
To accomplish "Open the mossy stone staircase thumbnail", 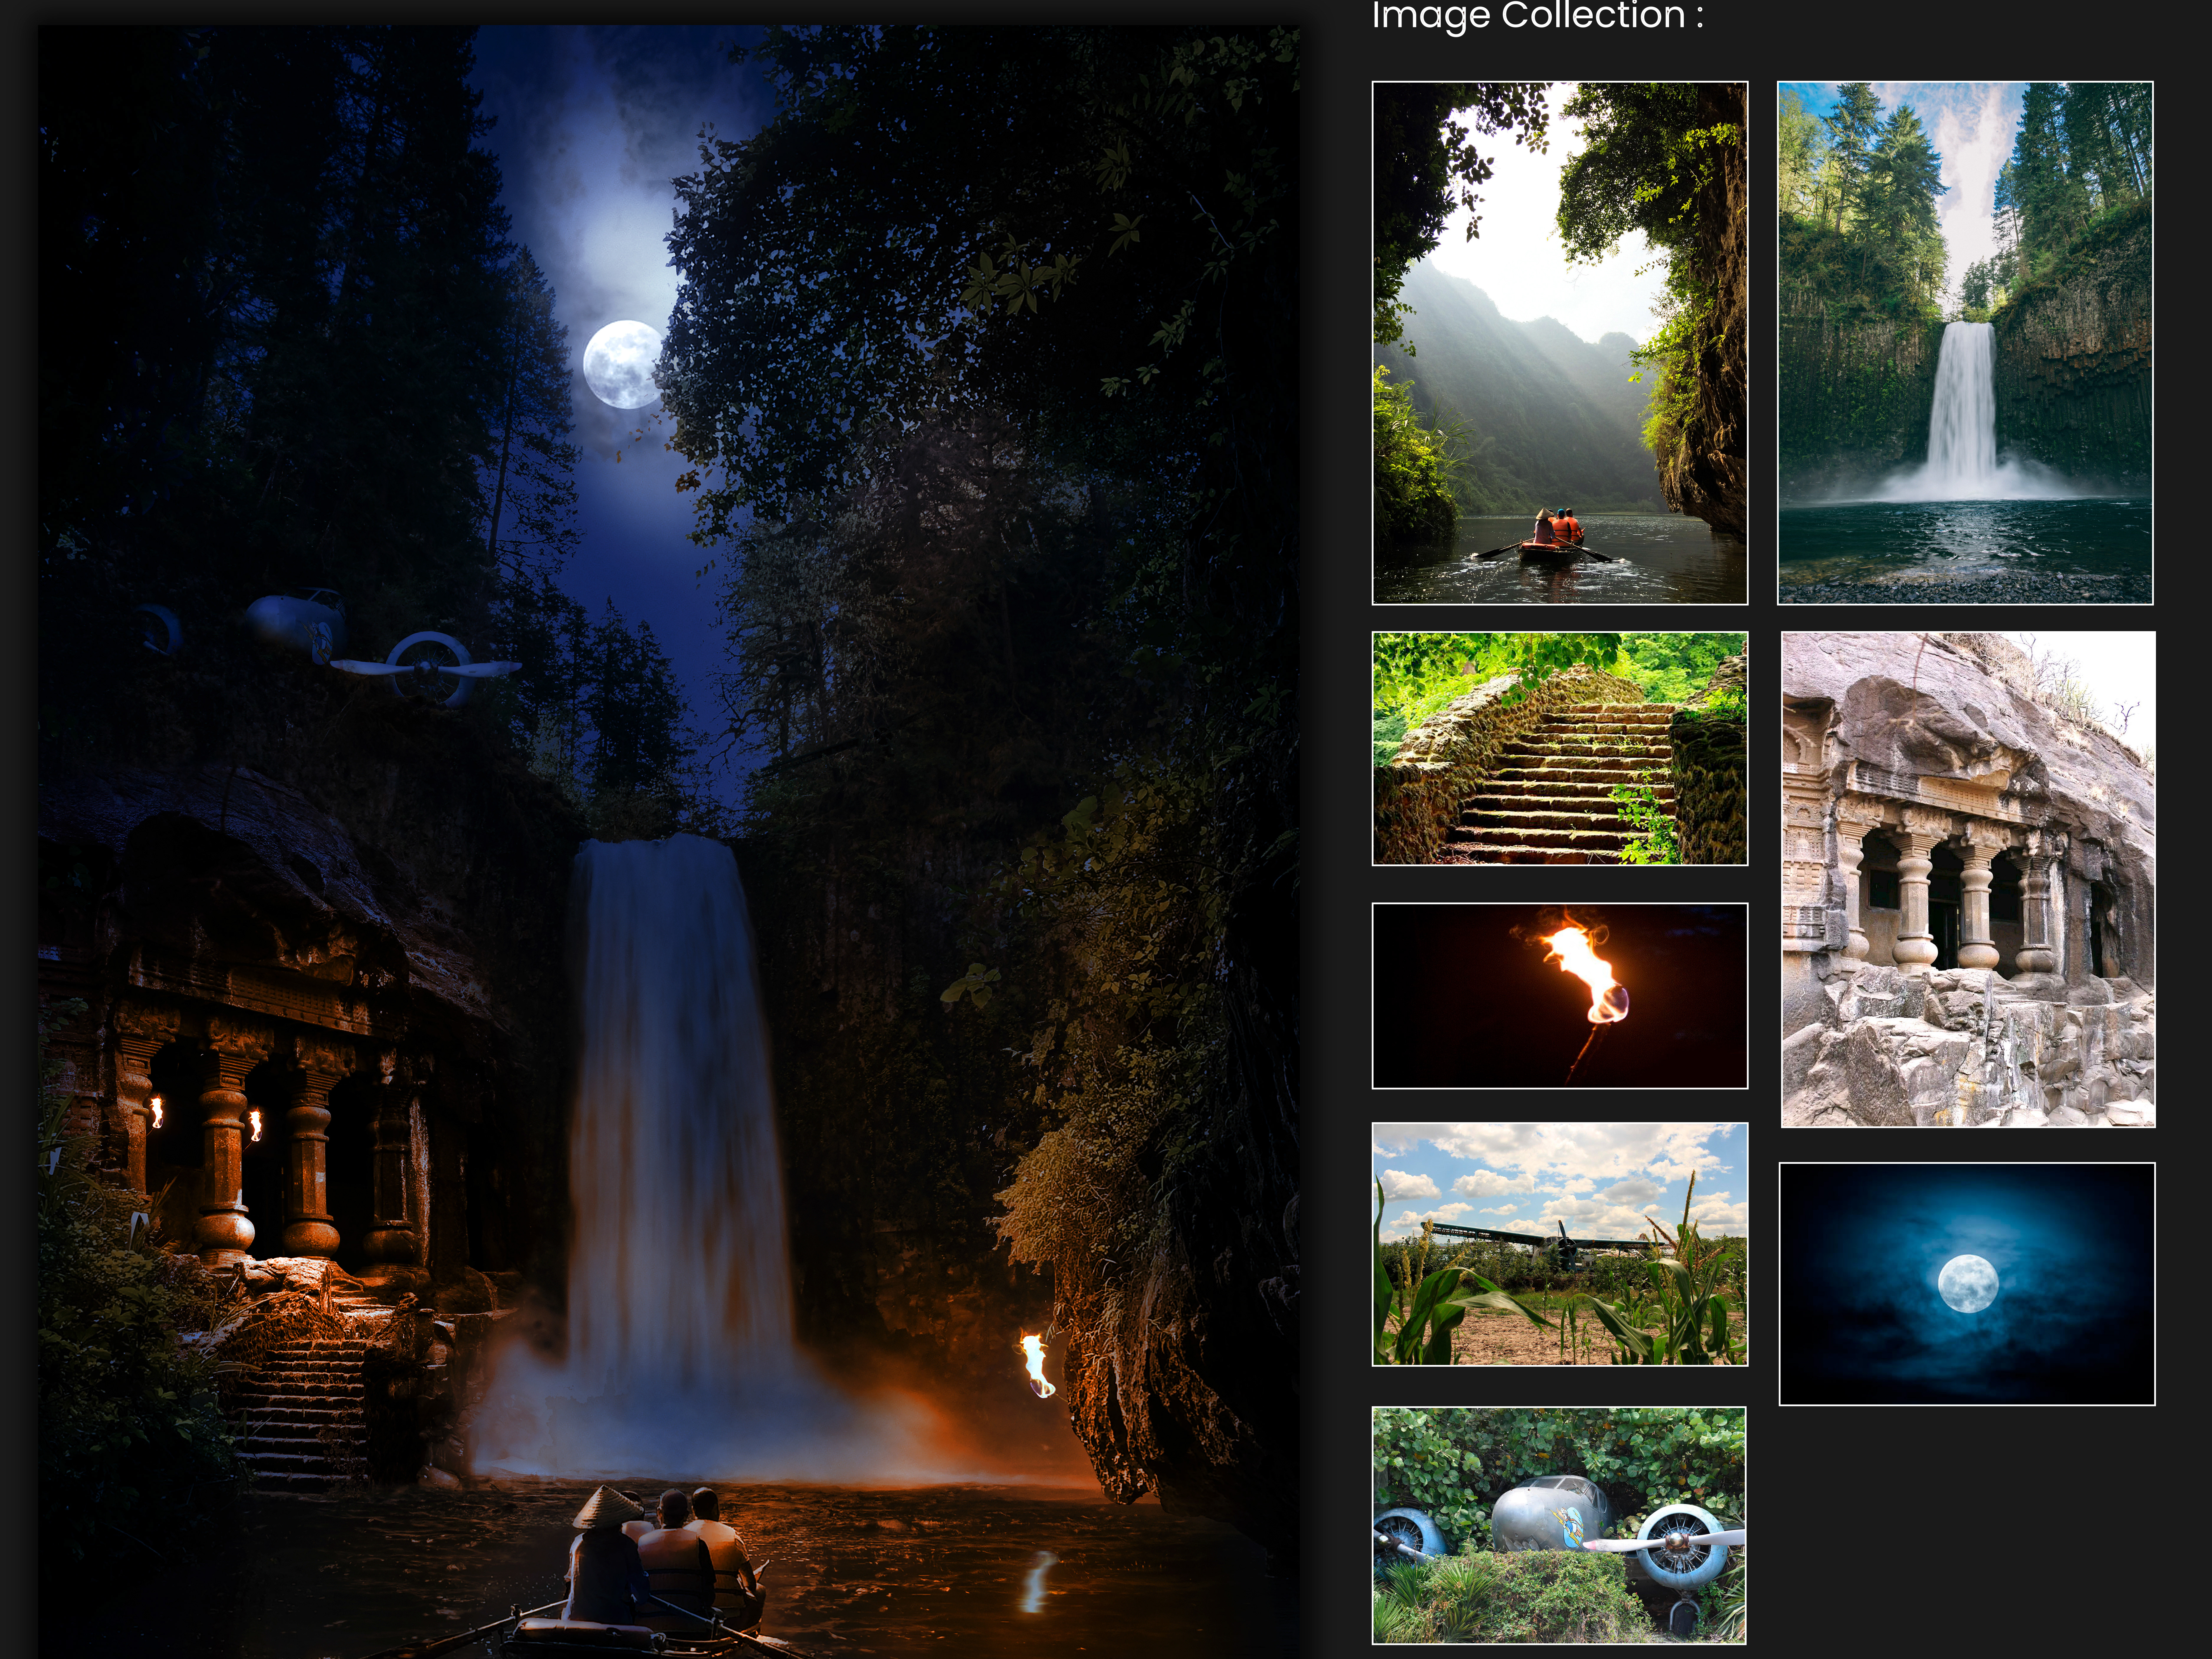I will click(1560, 748).
